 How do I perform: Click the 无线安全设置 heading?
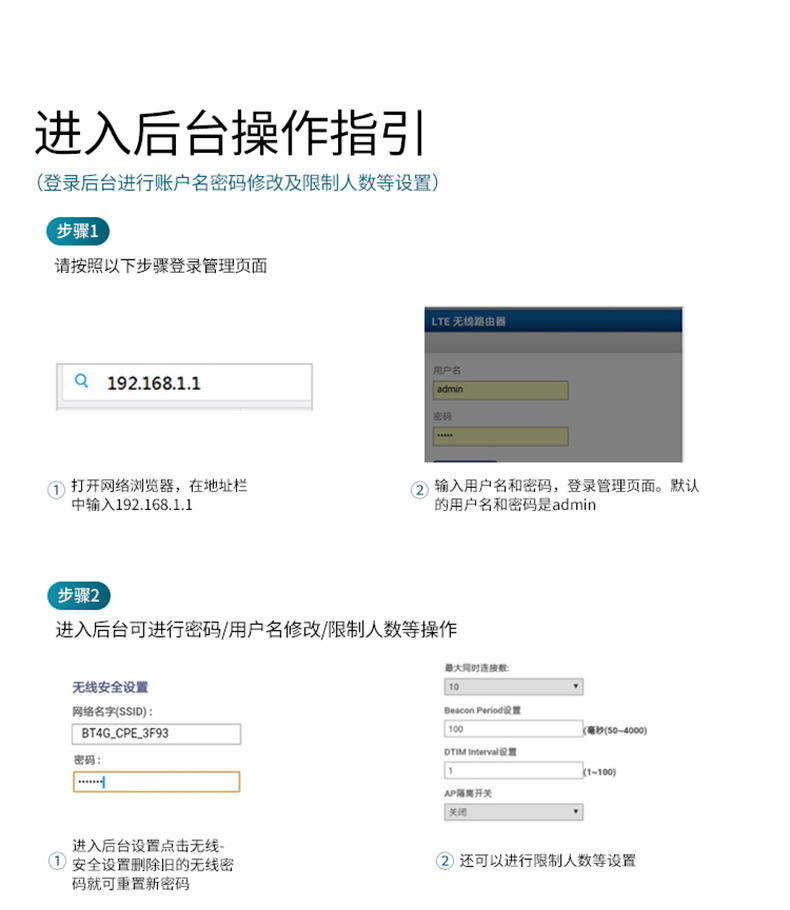pos(110,687)
